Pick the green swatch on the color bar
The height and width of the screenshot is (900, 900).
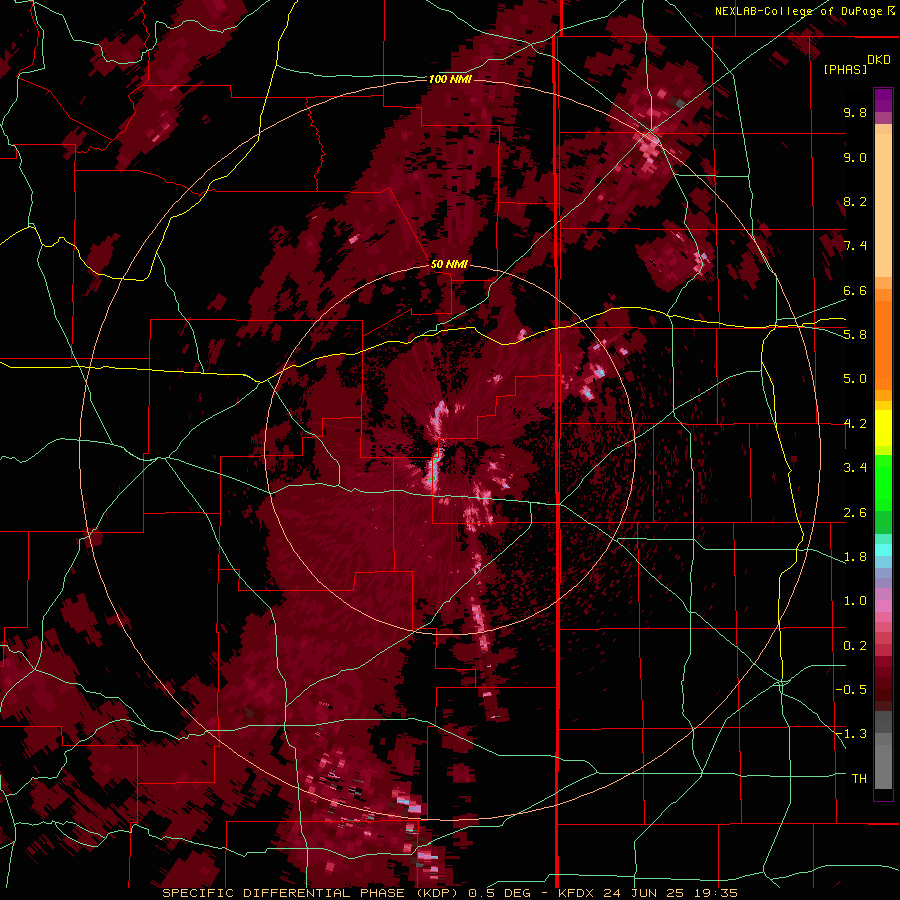point(883,482)
